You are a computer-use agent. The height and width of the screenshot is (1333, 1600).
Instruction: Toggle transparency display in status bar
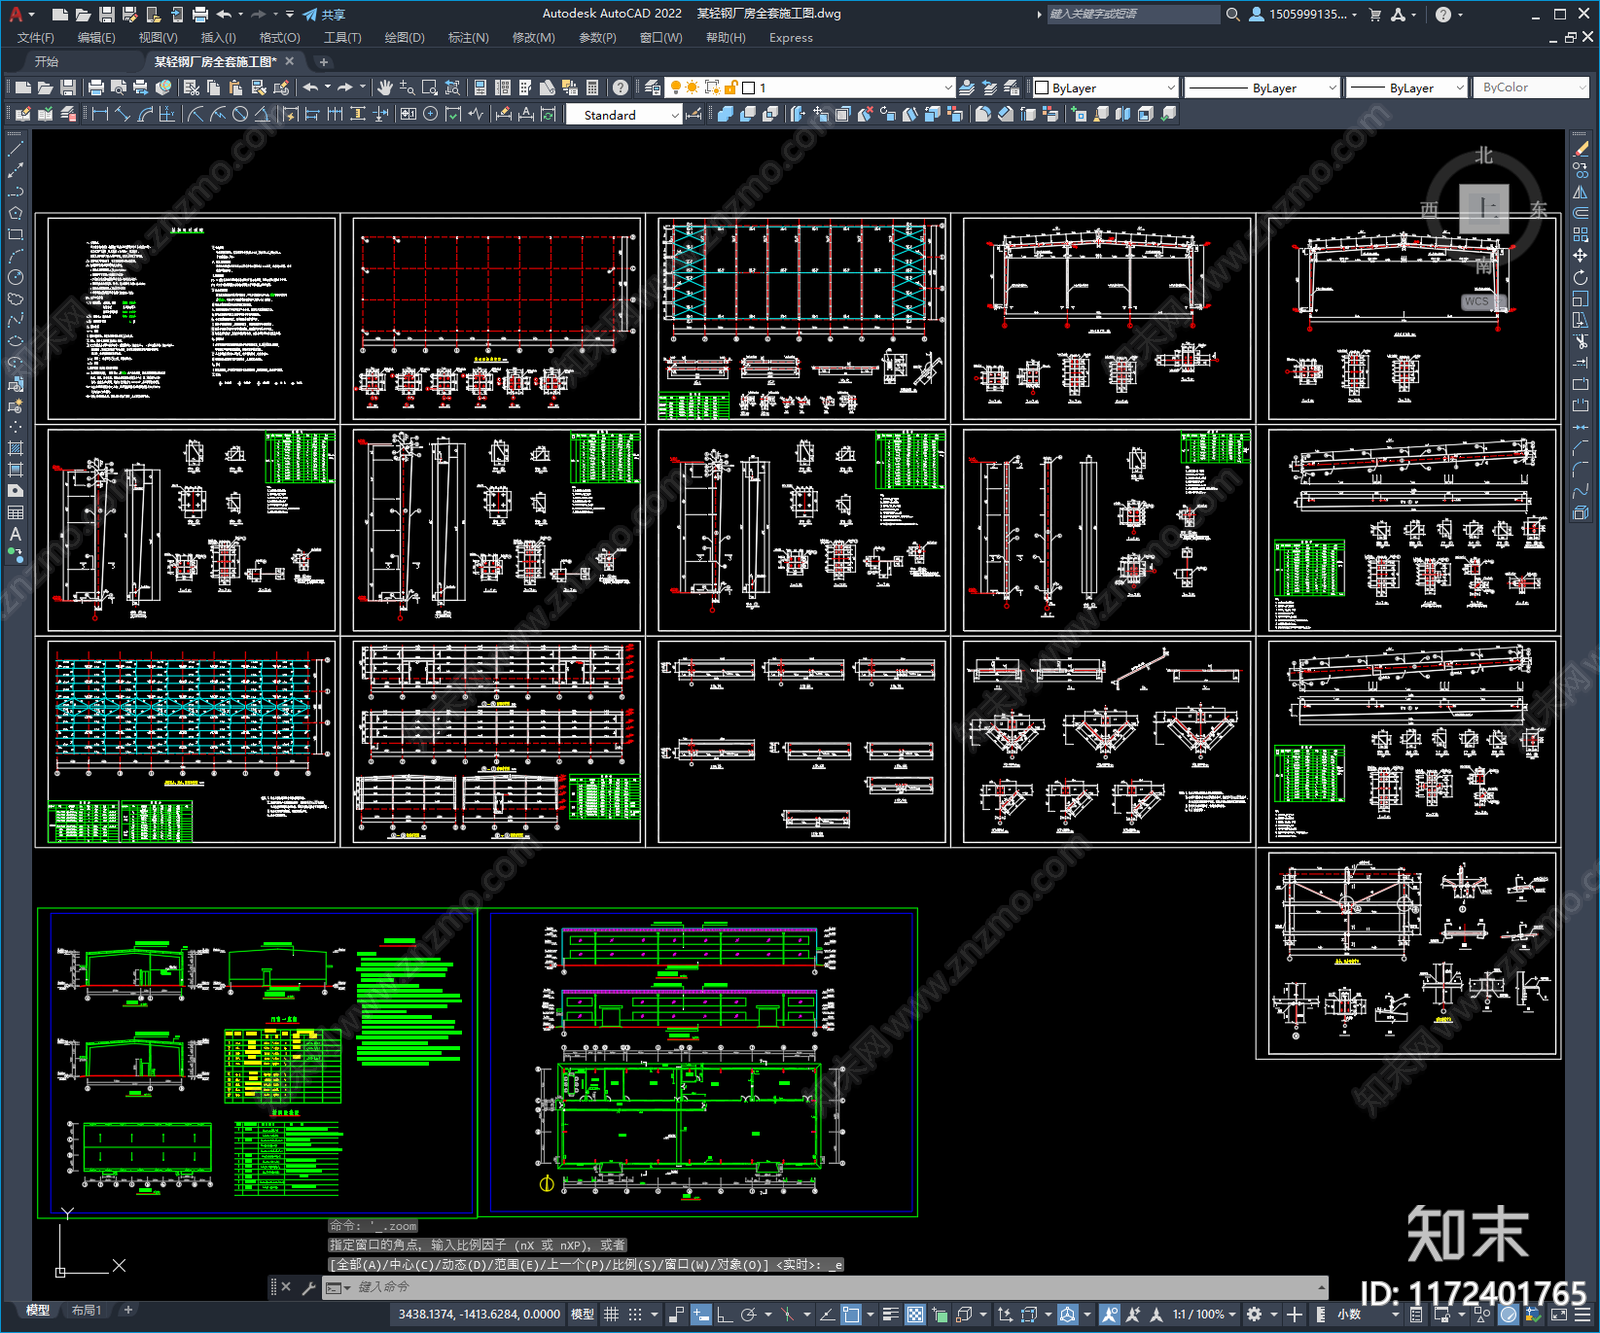[x=915, y=1314]
